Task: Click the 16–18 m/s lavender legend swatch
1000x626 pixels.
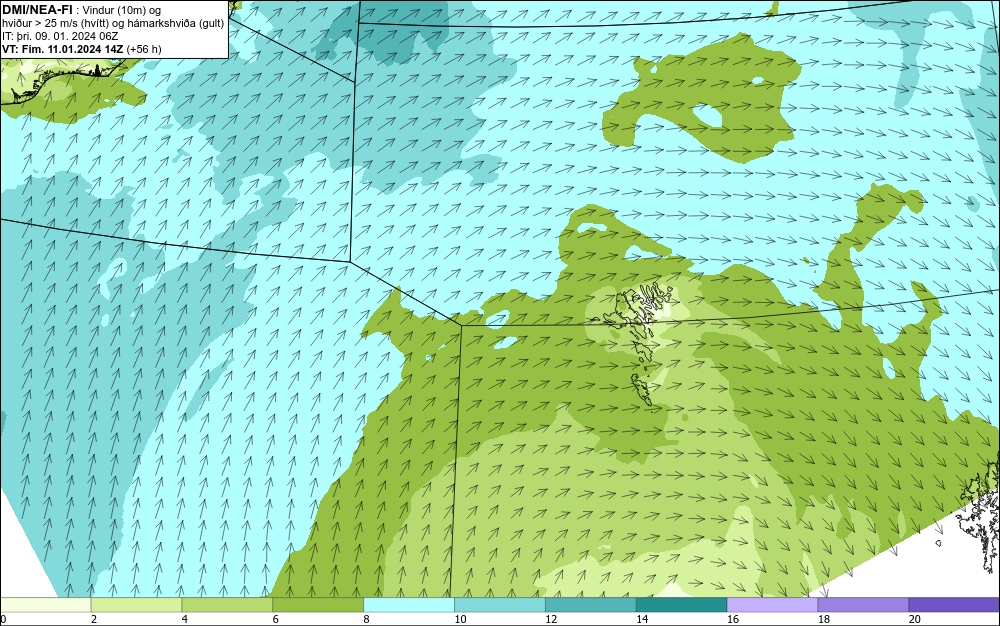Action: (x=772, y=604)
